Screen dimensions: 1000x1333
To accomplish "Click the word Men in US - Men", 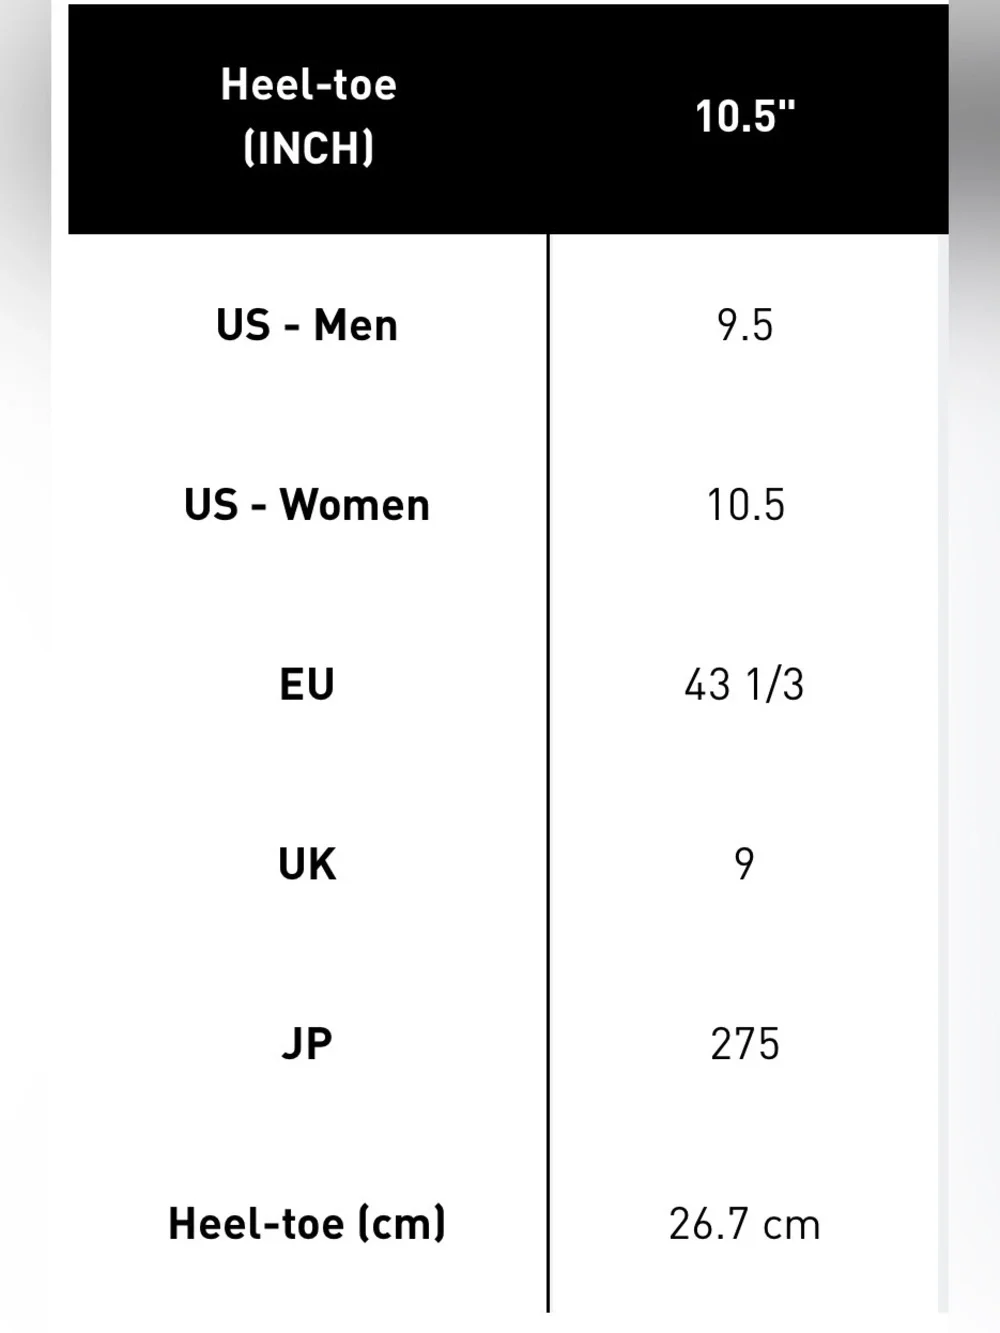I will point(356,326).
